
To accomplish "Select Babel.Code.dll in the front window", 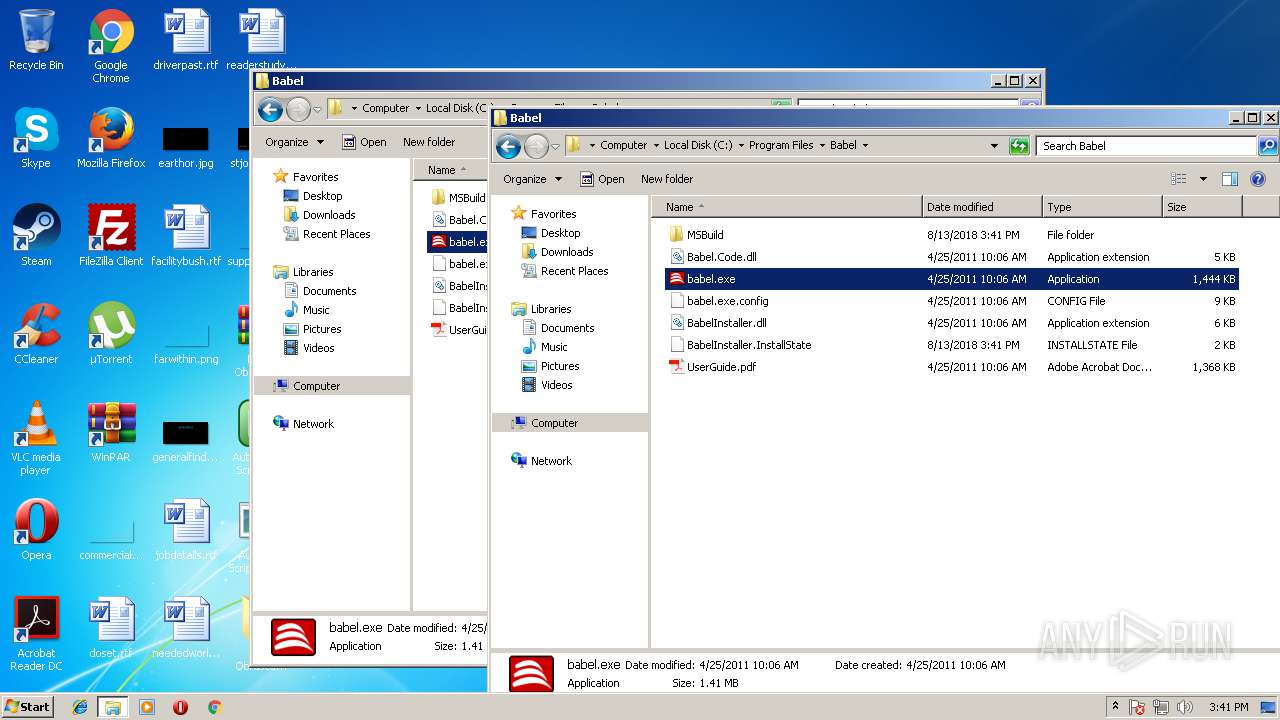I will [951, 257].
